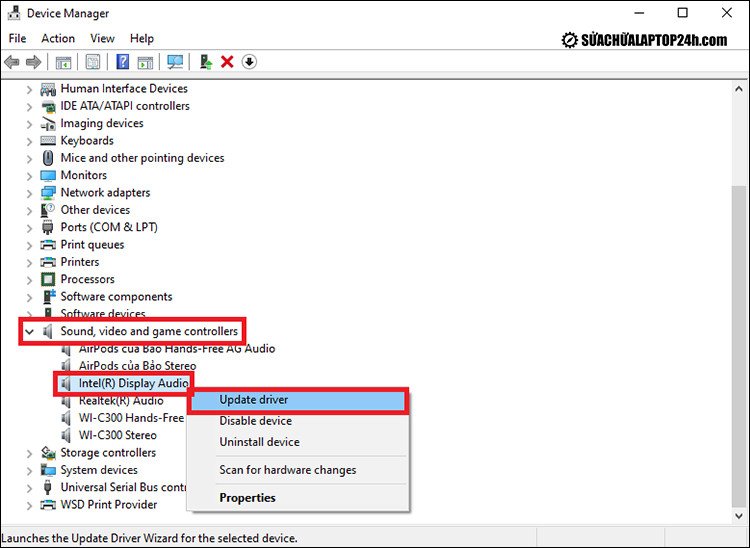Screen dimensions: 750x548
Task: Click the blue Help toolbar icon
Action: 122,62
